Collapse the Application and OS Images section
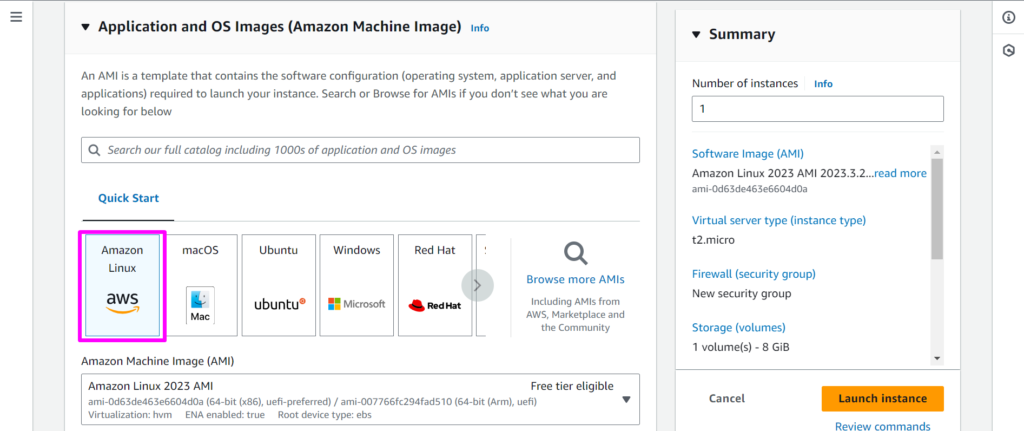The width and height of the screenshot is (1024, 431). [x=86, y=27]
